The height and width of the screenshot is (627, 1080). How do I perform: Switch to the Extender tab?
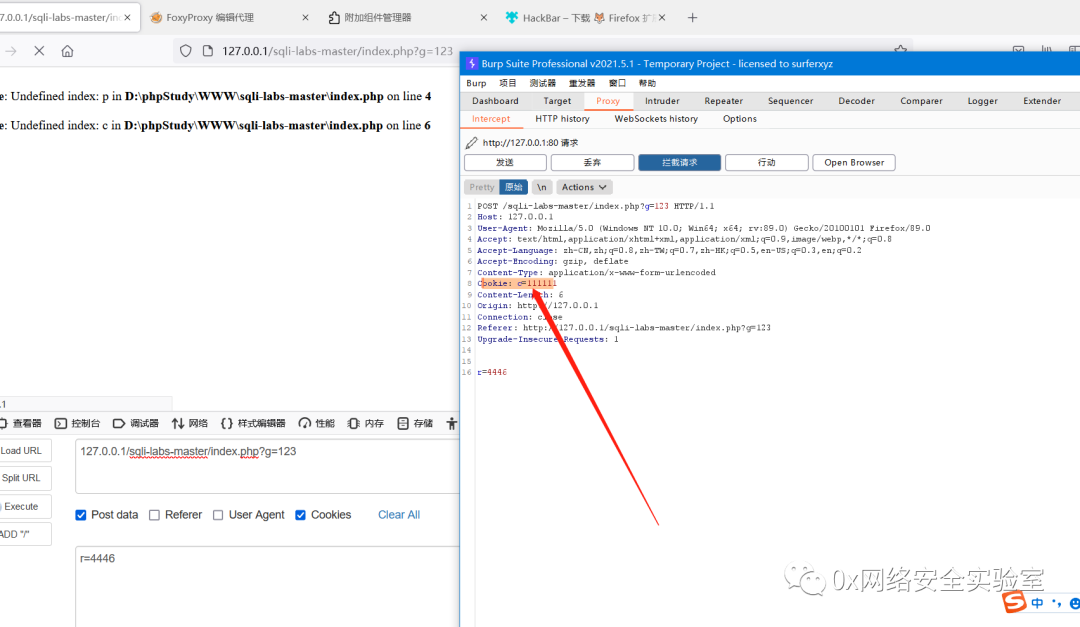click(1041, 101)
